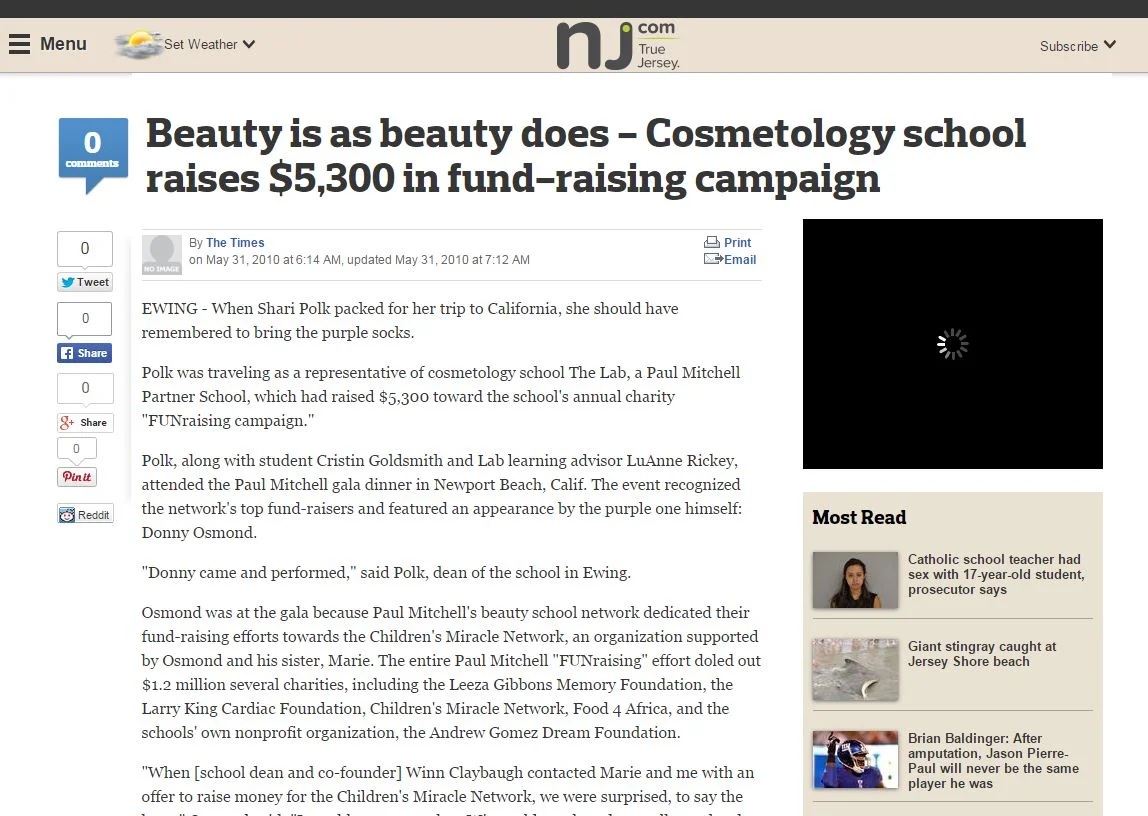Click the Email link

point(740,259)
